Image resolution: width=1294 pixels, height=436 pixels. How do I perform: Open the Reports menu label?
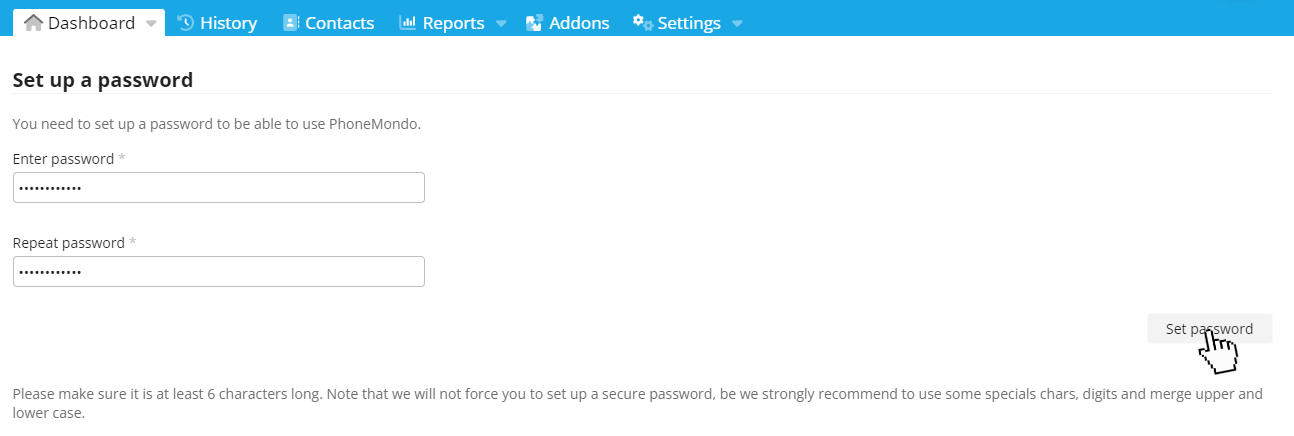pyautogui.click(x=453, y=23)
